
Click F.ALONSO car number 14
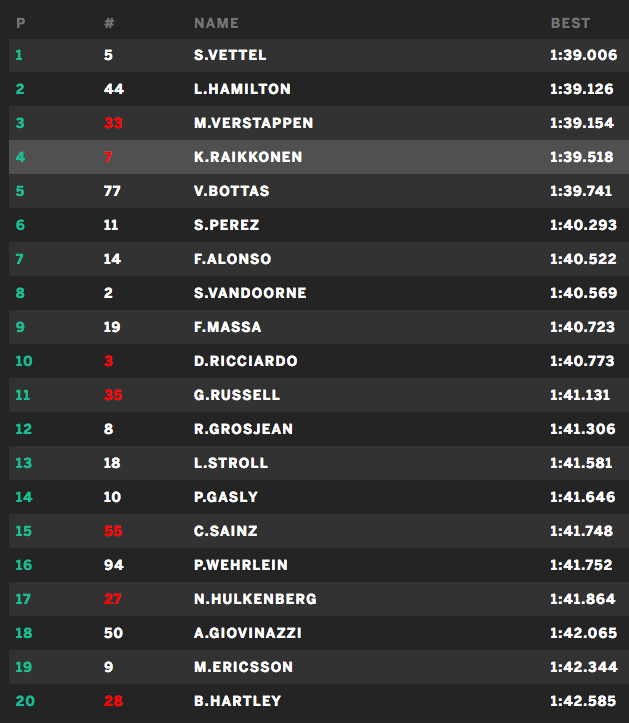pyautogui.click(x=112, y=259)
